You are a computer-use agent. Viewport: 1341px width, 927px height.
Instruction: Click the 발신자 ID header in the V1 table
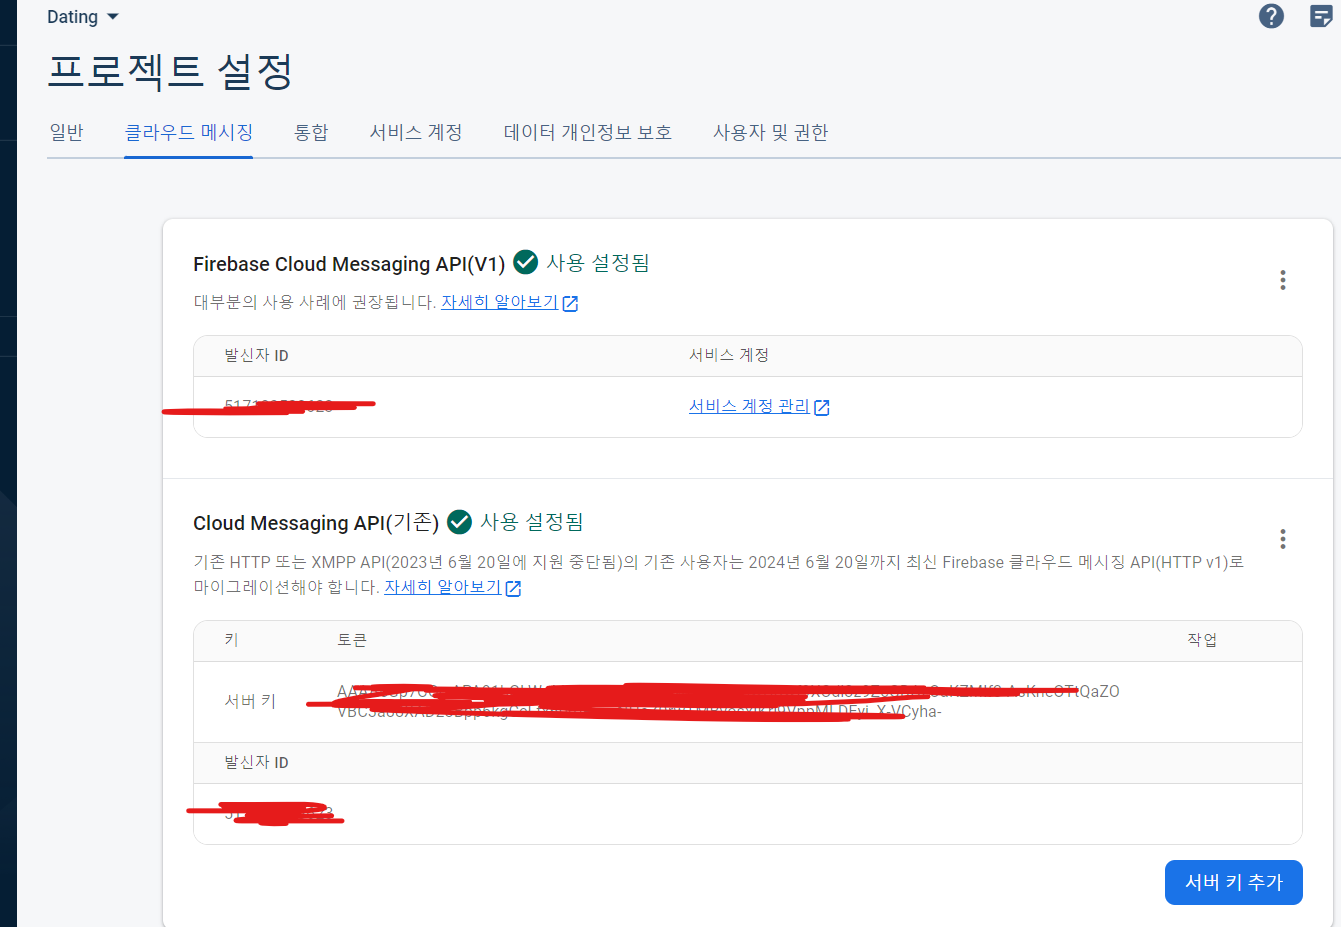pyautogui.click(x=257, y=355)
